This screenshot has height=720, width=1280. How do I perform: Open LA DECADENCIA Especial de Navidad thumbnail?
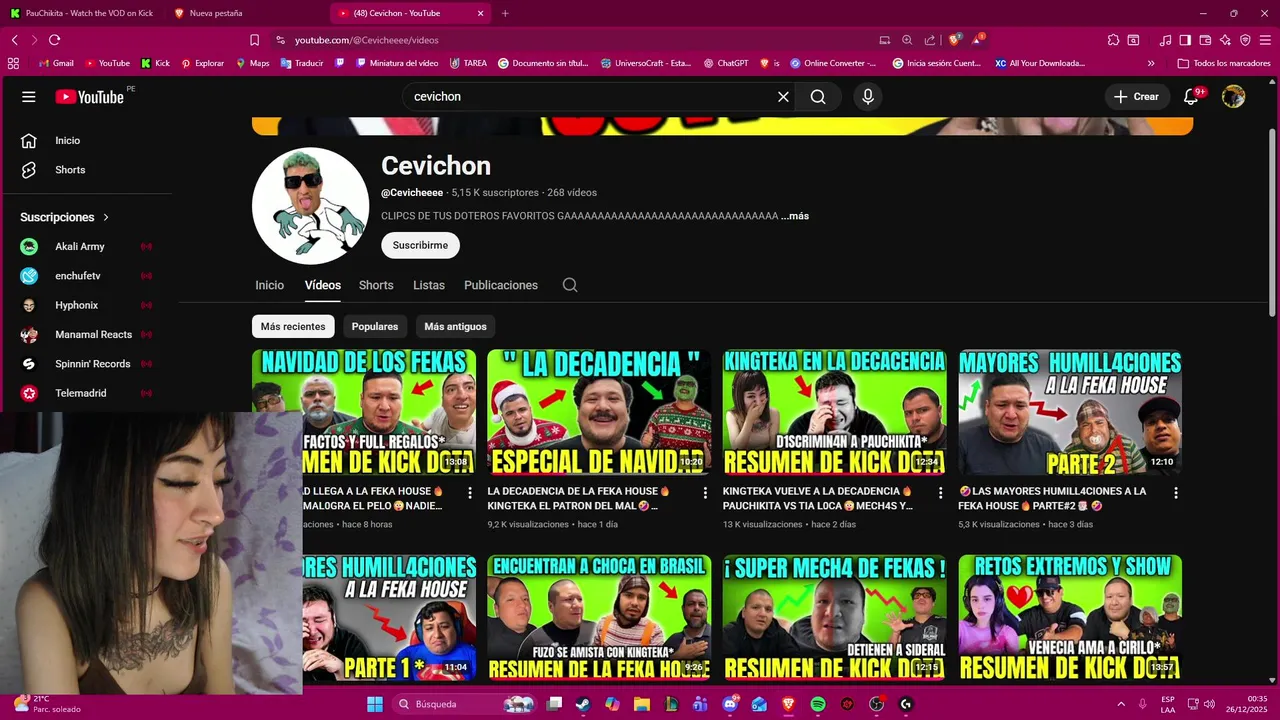(599, 412)
